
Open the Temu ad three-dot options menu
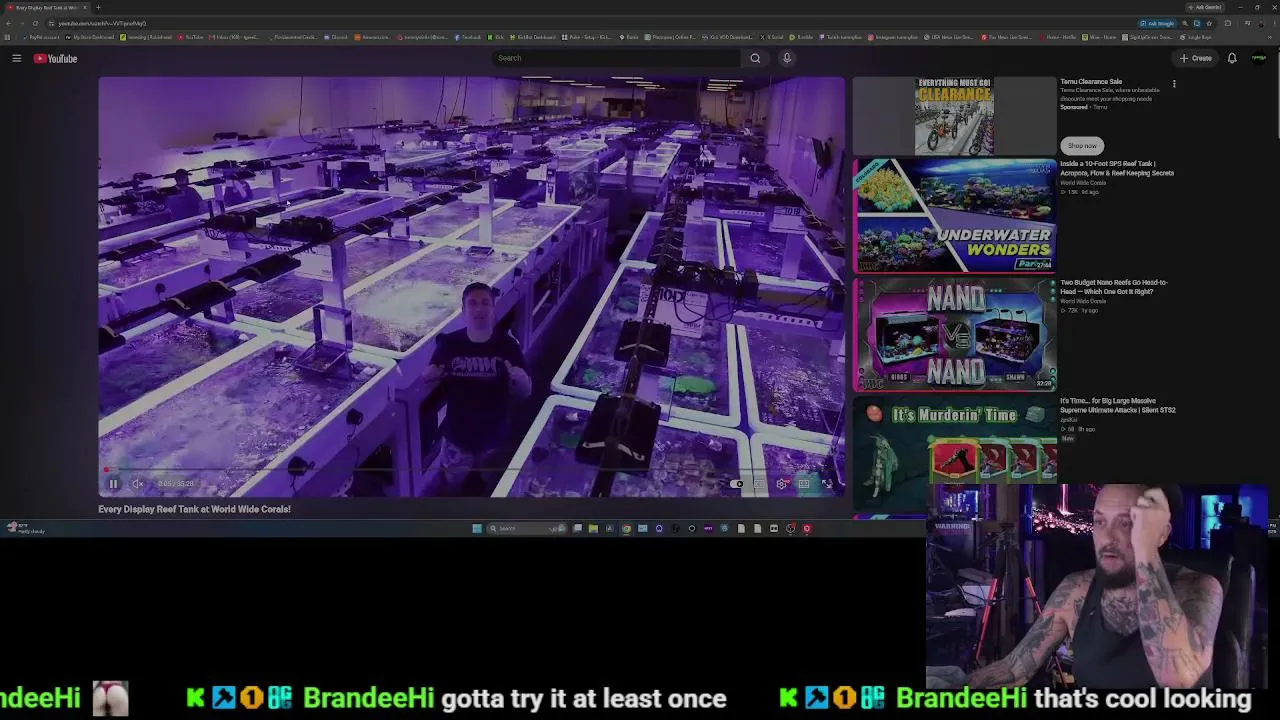(1174, 84)
